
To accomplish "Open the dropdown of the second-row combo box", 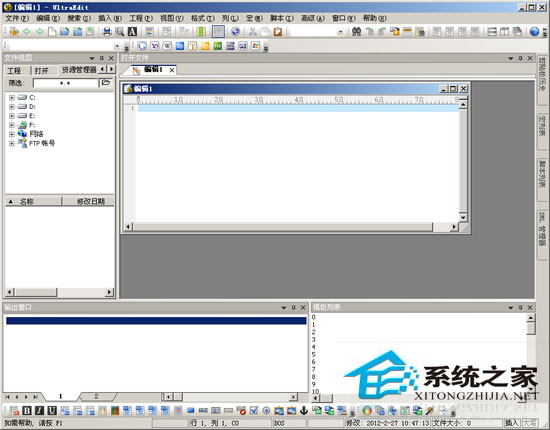I will [x=117, y=46].
